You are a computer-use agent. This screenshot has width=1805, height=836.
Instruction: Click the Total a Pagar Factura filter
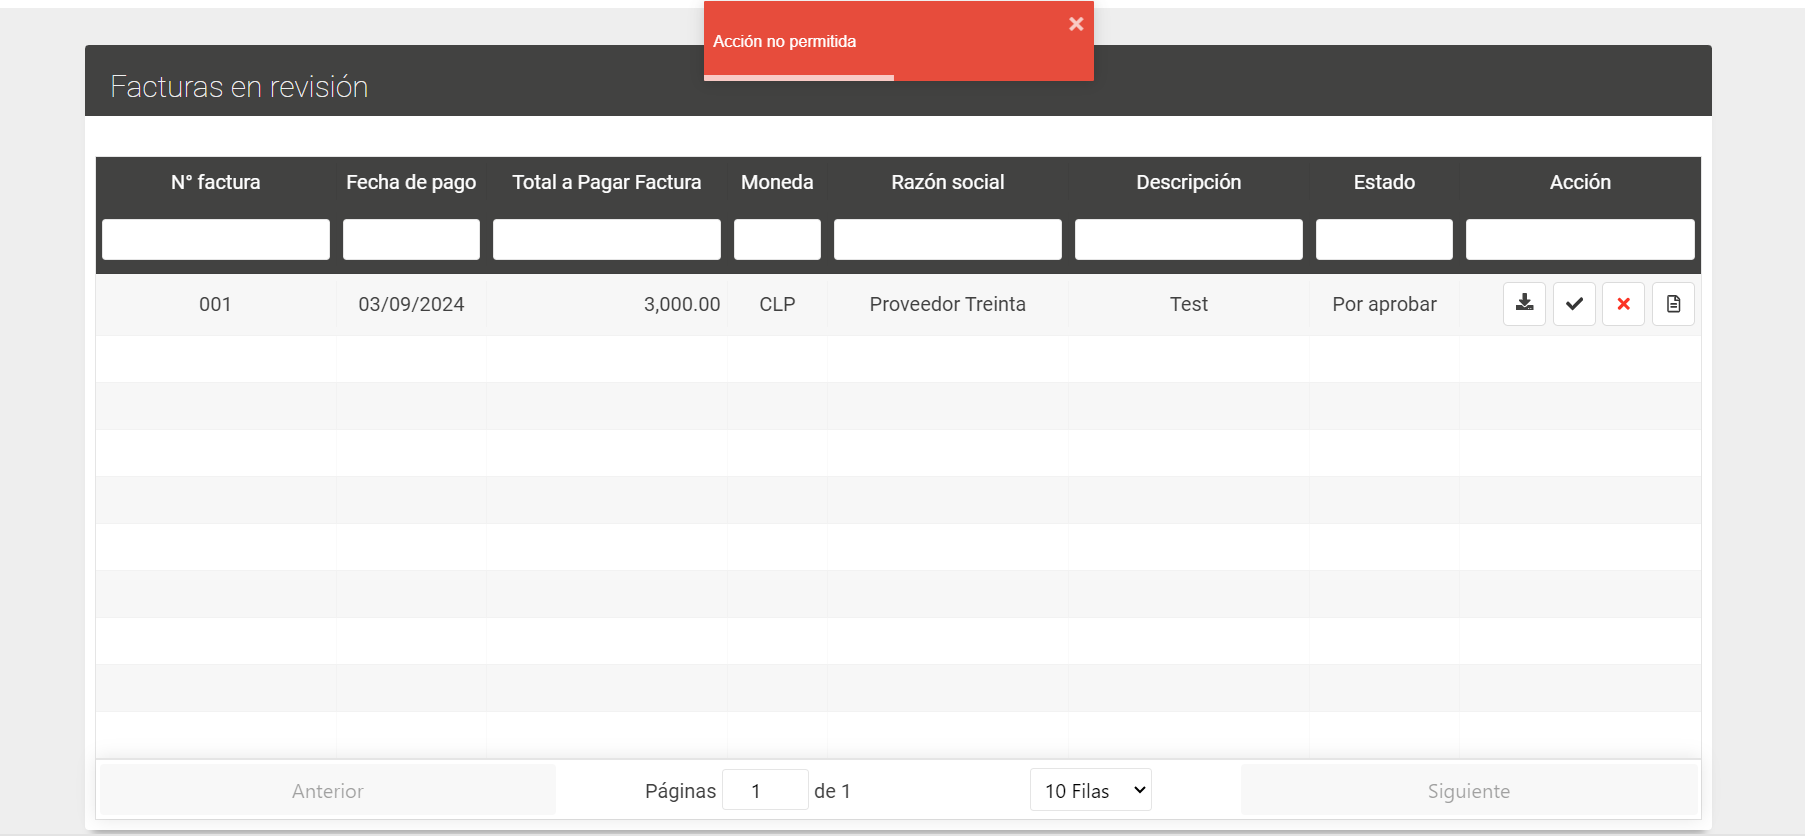(606, 240)
